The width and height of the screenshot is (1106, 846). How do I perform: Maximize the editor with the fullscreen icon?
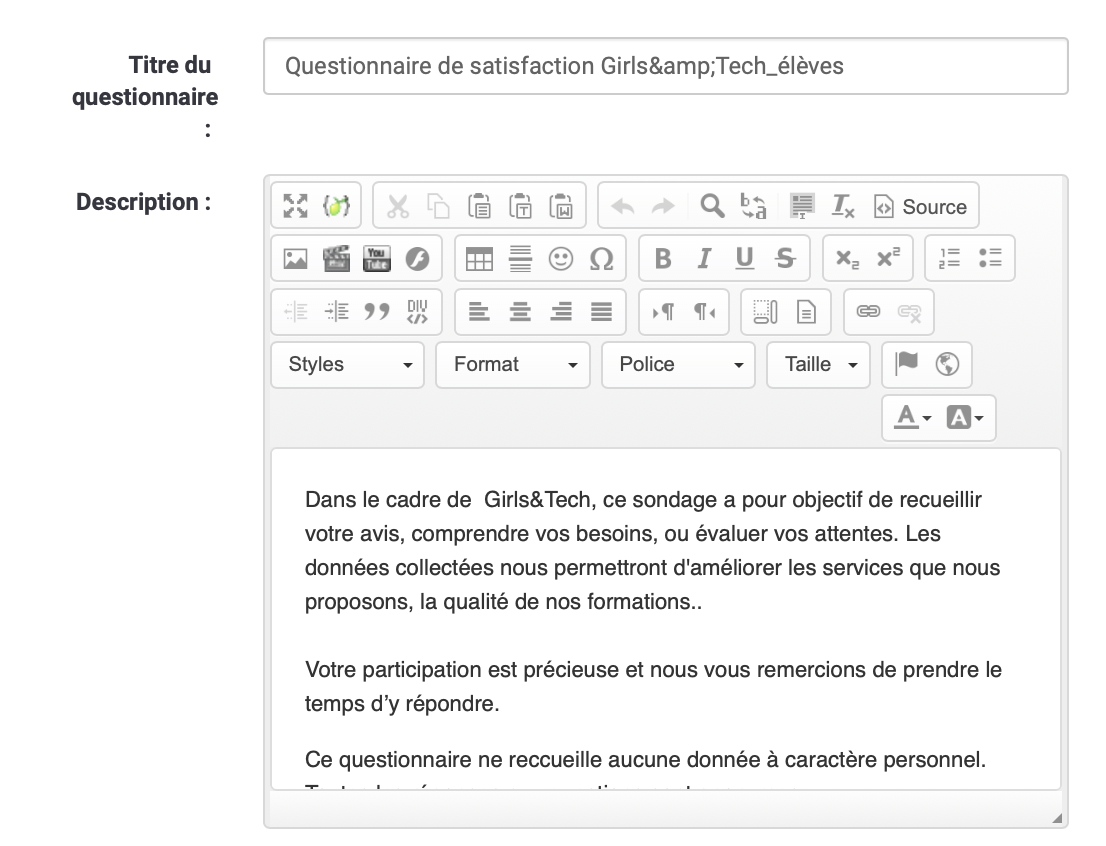coord(296,206)
